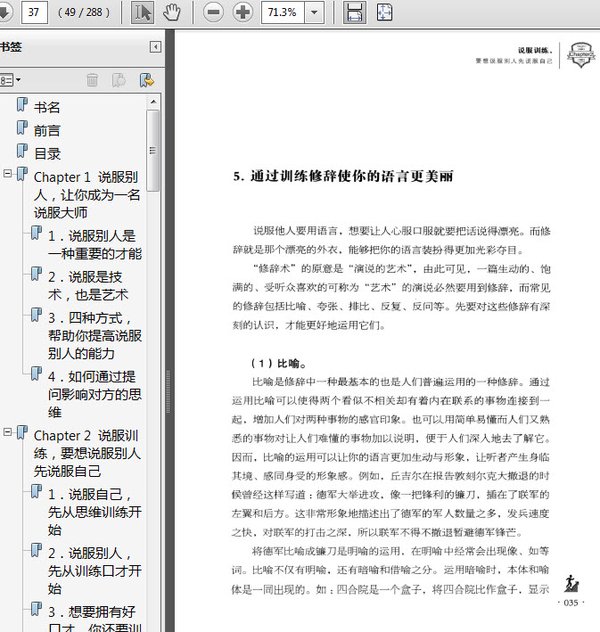Click the page count text (49 / 288)
This screenshot has height=632, width=600.
(84, 12)
